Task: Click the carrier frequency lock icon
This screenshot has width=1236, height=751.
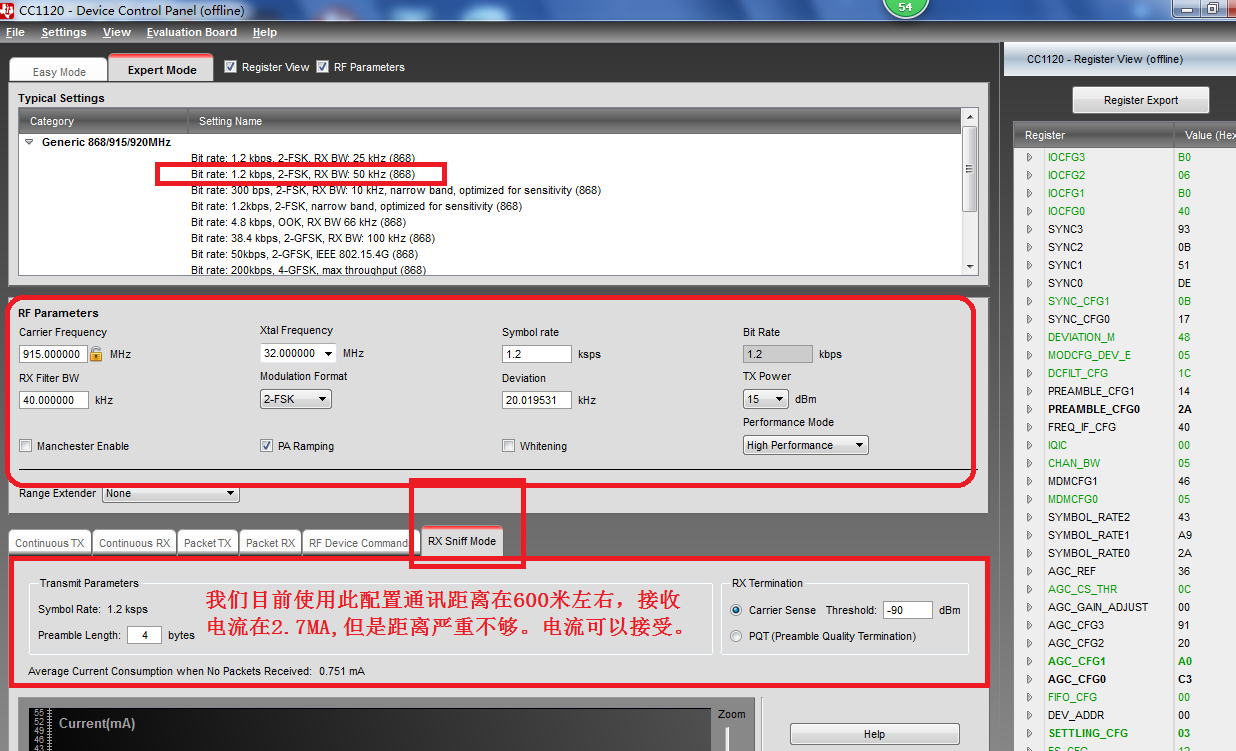Action: coord(96,353)
